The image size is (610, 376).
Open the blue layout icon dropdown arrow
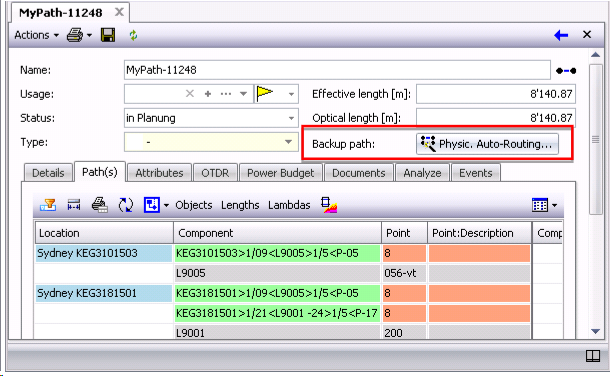click(x=166, y=205)
